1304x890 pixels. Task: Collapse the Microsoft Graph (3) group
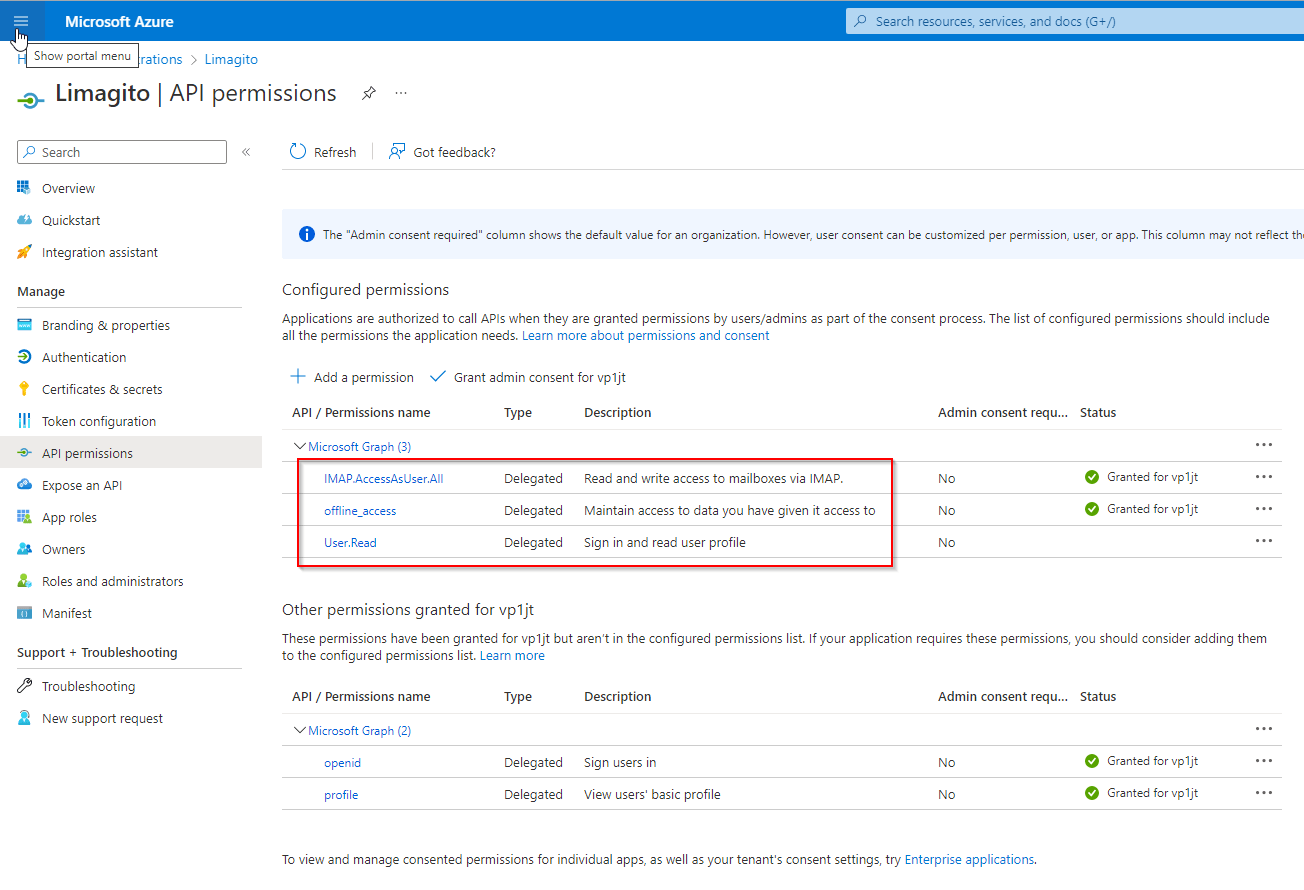(299, 446)
